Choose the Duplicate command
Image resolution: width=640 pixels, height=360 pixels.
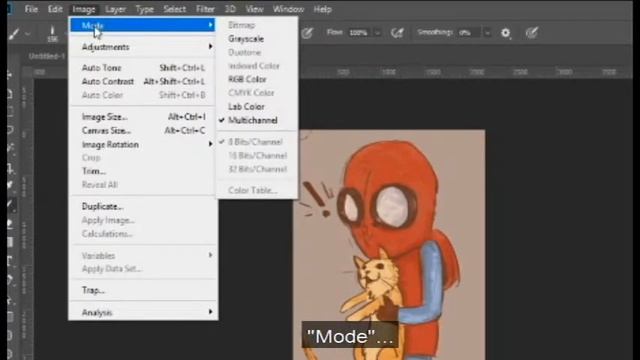[x=142, y=207]
